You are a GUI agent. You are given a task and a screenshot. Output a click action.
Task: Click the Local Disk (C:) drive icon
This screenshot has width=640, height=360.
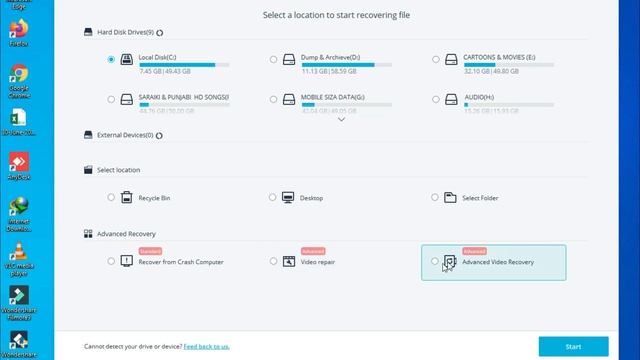click(127, 60)
